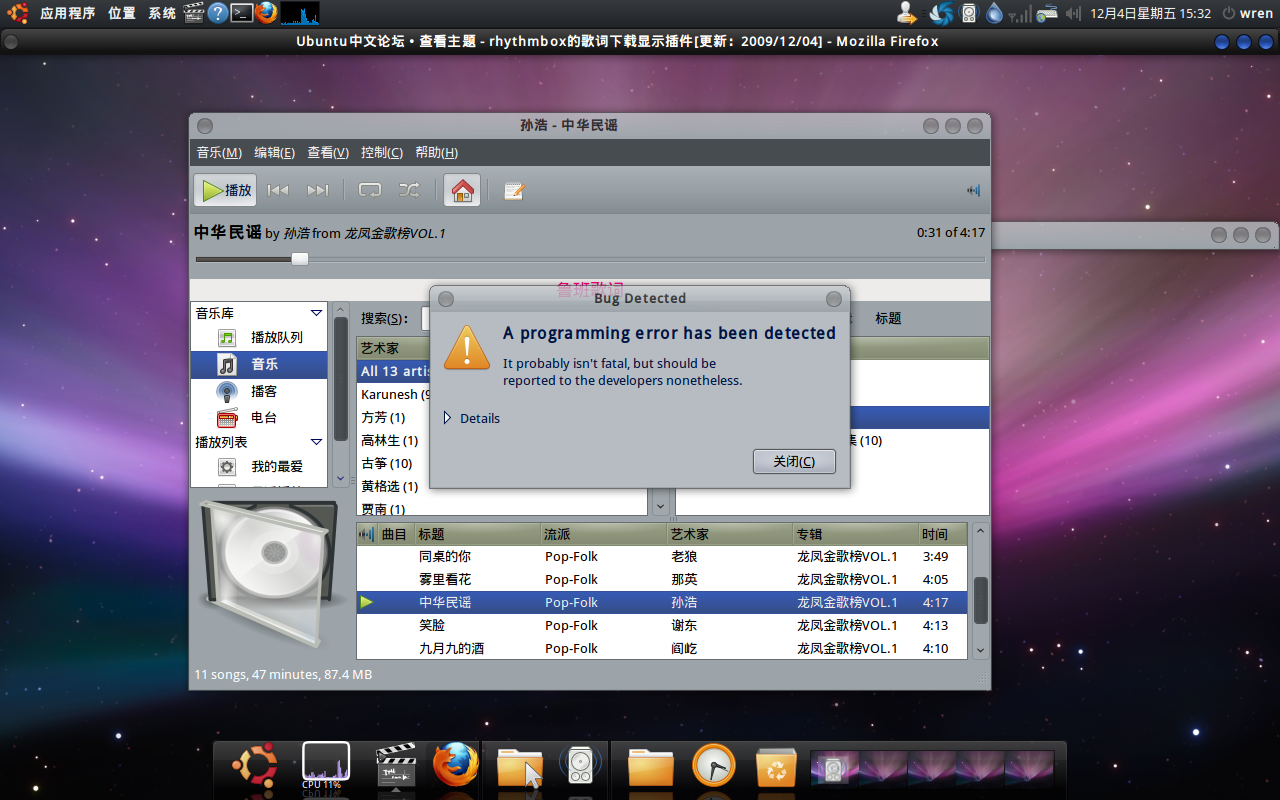Sort tracks by 专辑 column header

(x=855, y=534)
